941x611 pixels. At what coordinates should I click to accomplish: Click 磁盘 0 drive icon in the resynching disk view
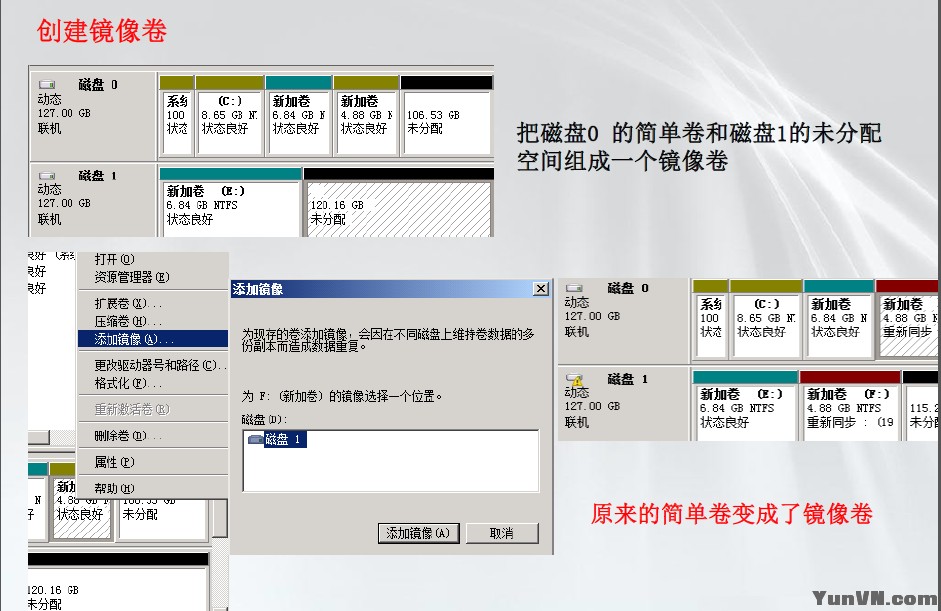(574, 288)
